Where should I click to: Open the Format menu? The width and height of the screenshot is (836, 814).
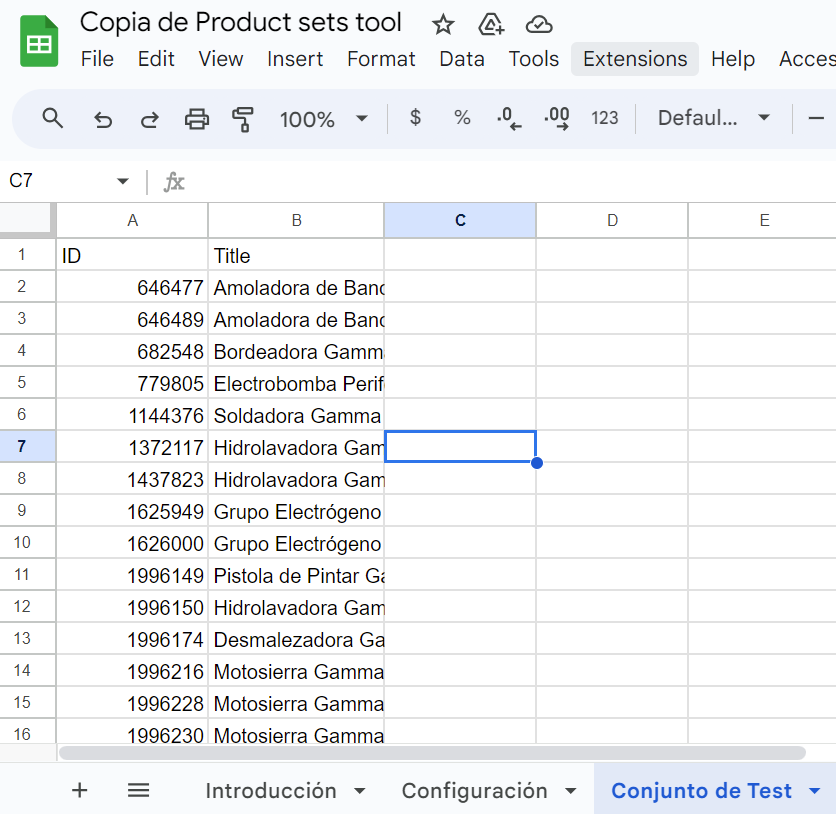click(x=381, y=59)
